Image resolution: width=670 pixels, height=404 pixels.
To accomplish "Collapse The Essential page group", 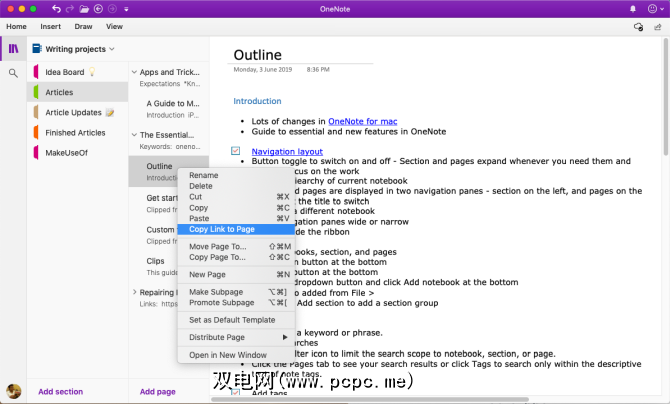I will point(134,134).
